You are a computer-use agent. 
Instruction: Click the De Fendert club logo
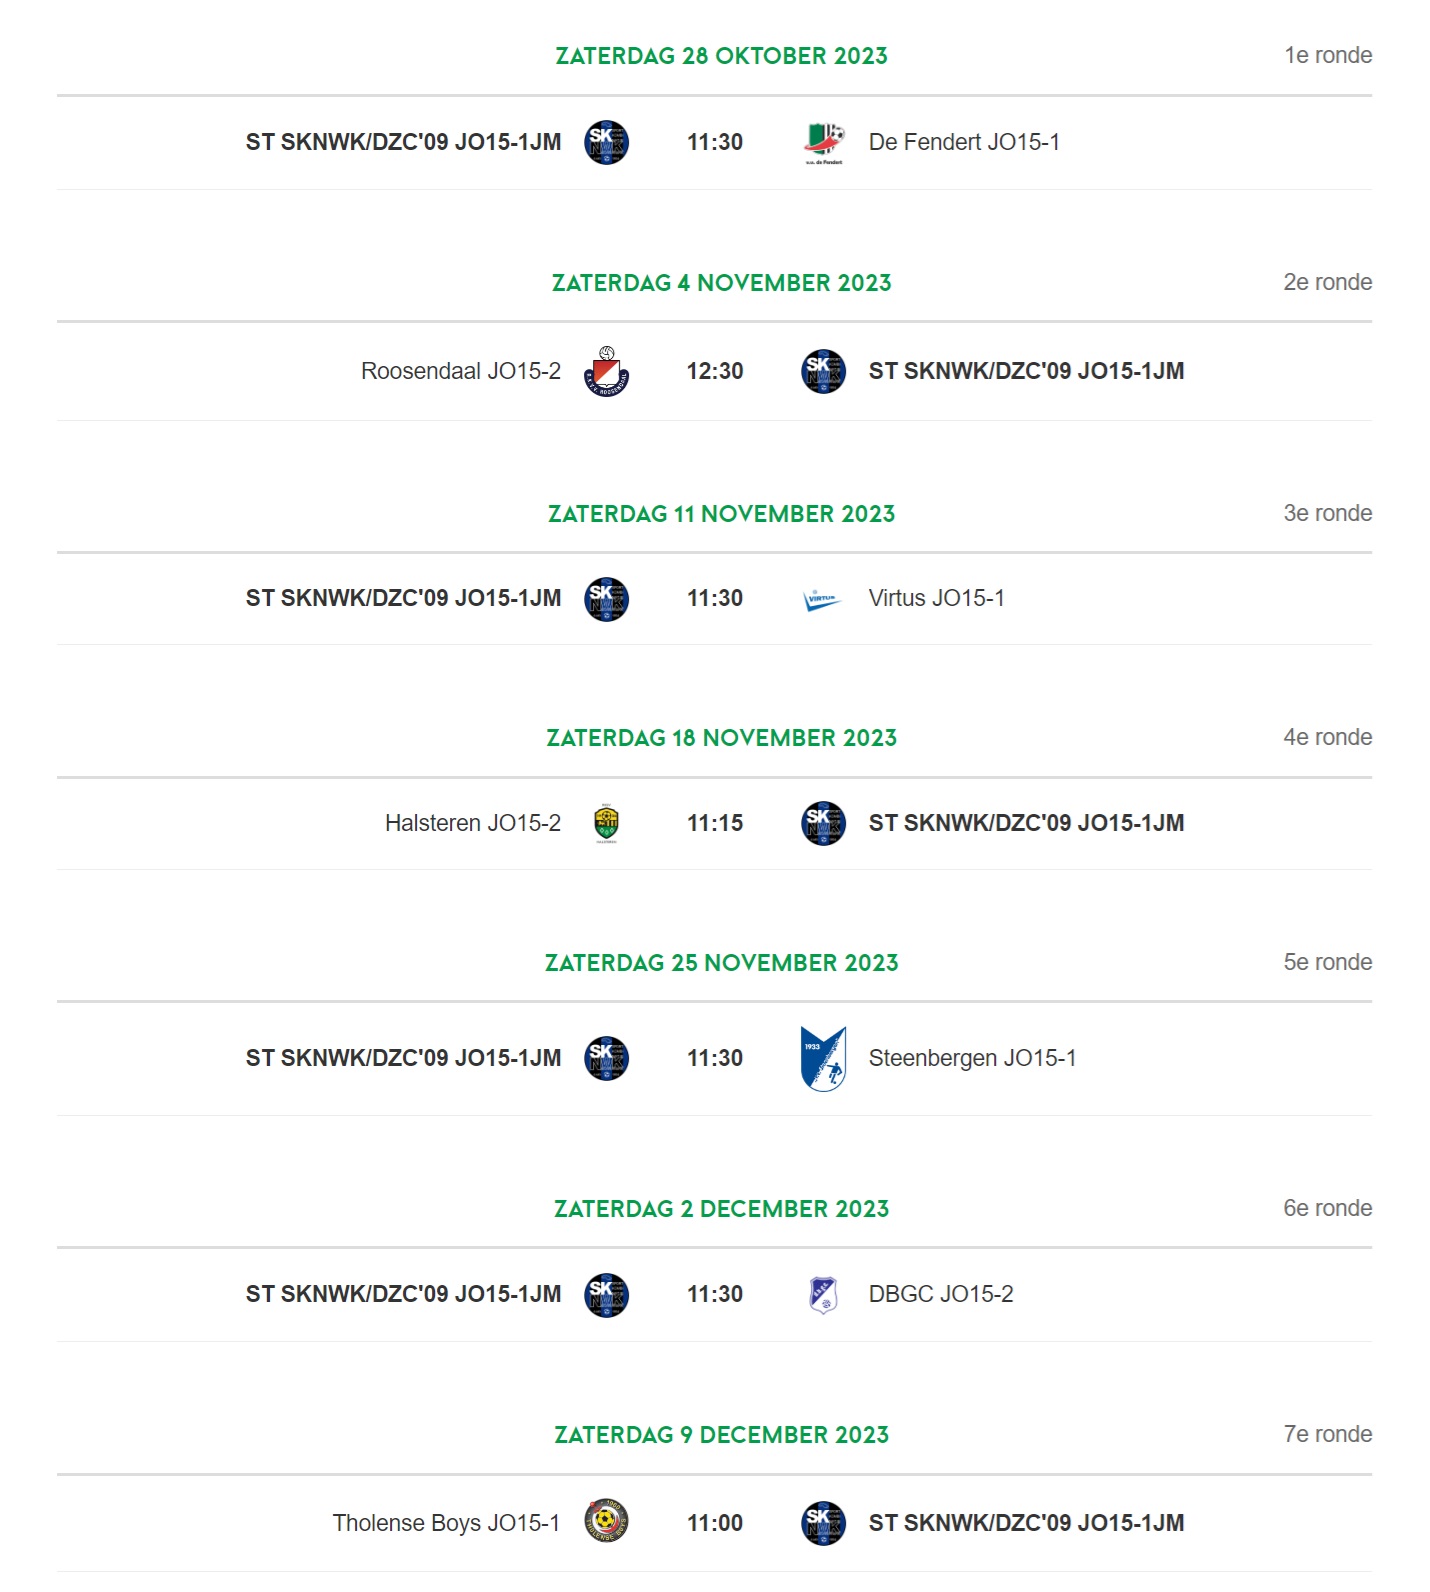(x=824, y=143)
